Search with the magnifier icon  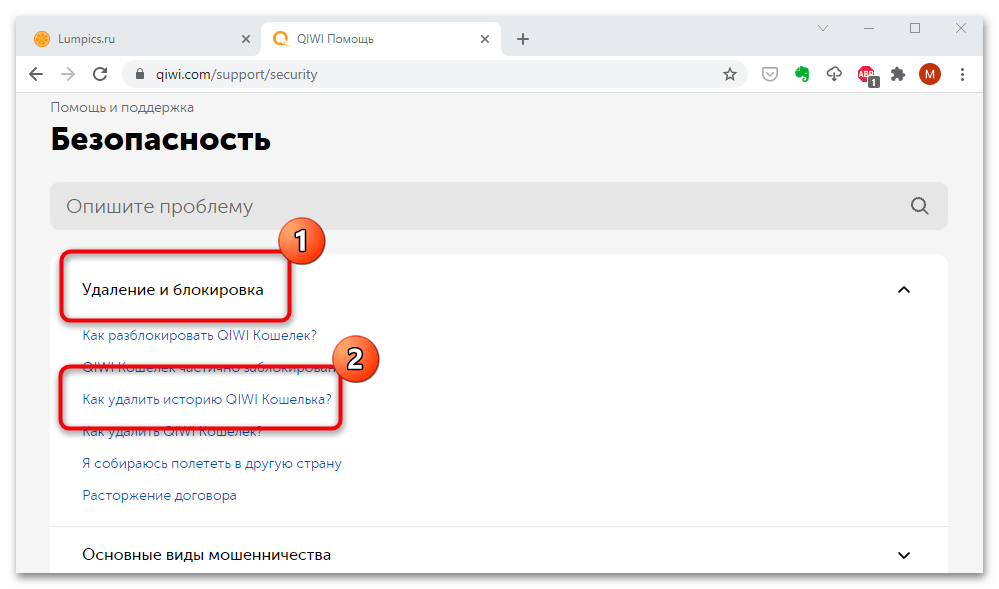(919, 206)
